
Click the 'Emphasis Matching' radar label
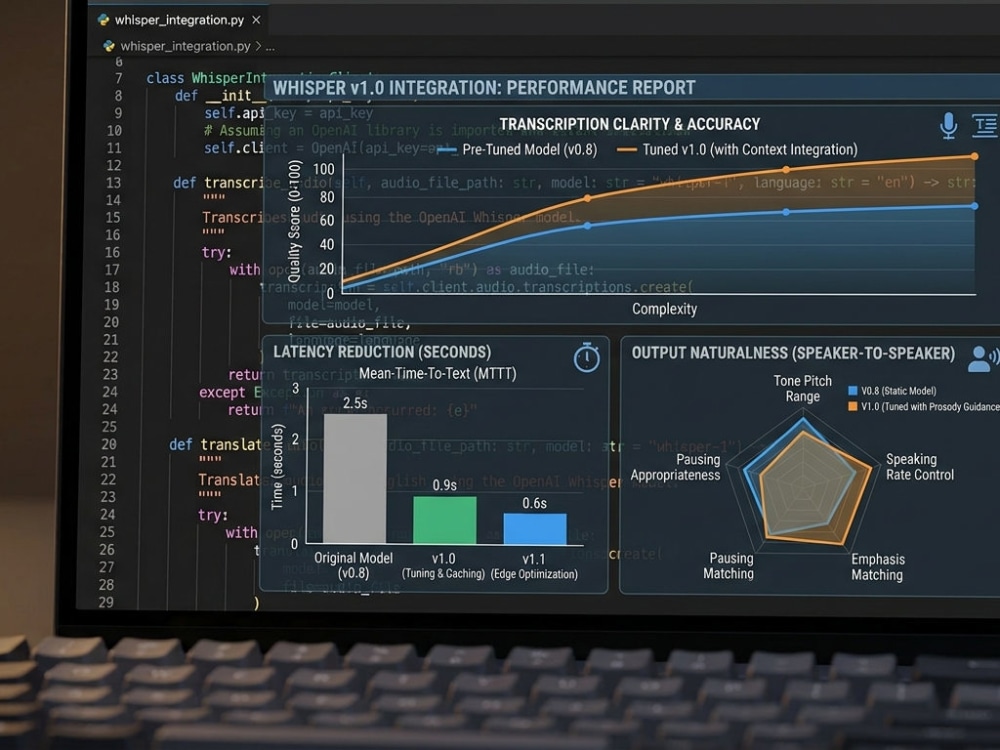pyautogui.click(x=878, y=567)
